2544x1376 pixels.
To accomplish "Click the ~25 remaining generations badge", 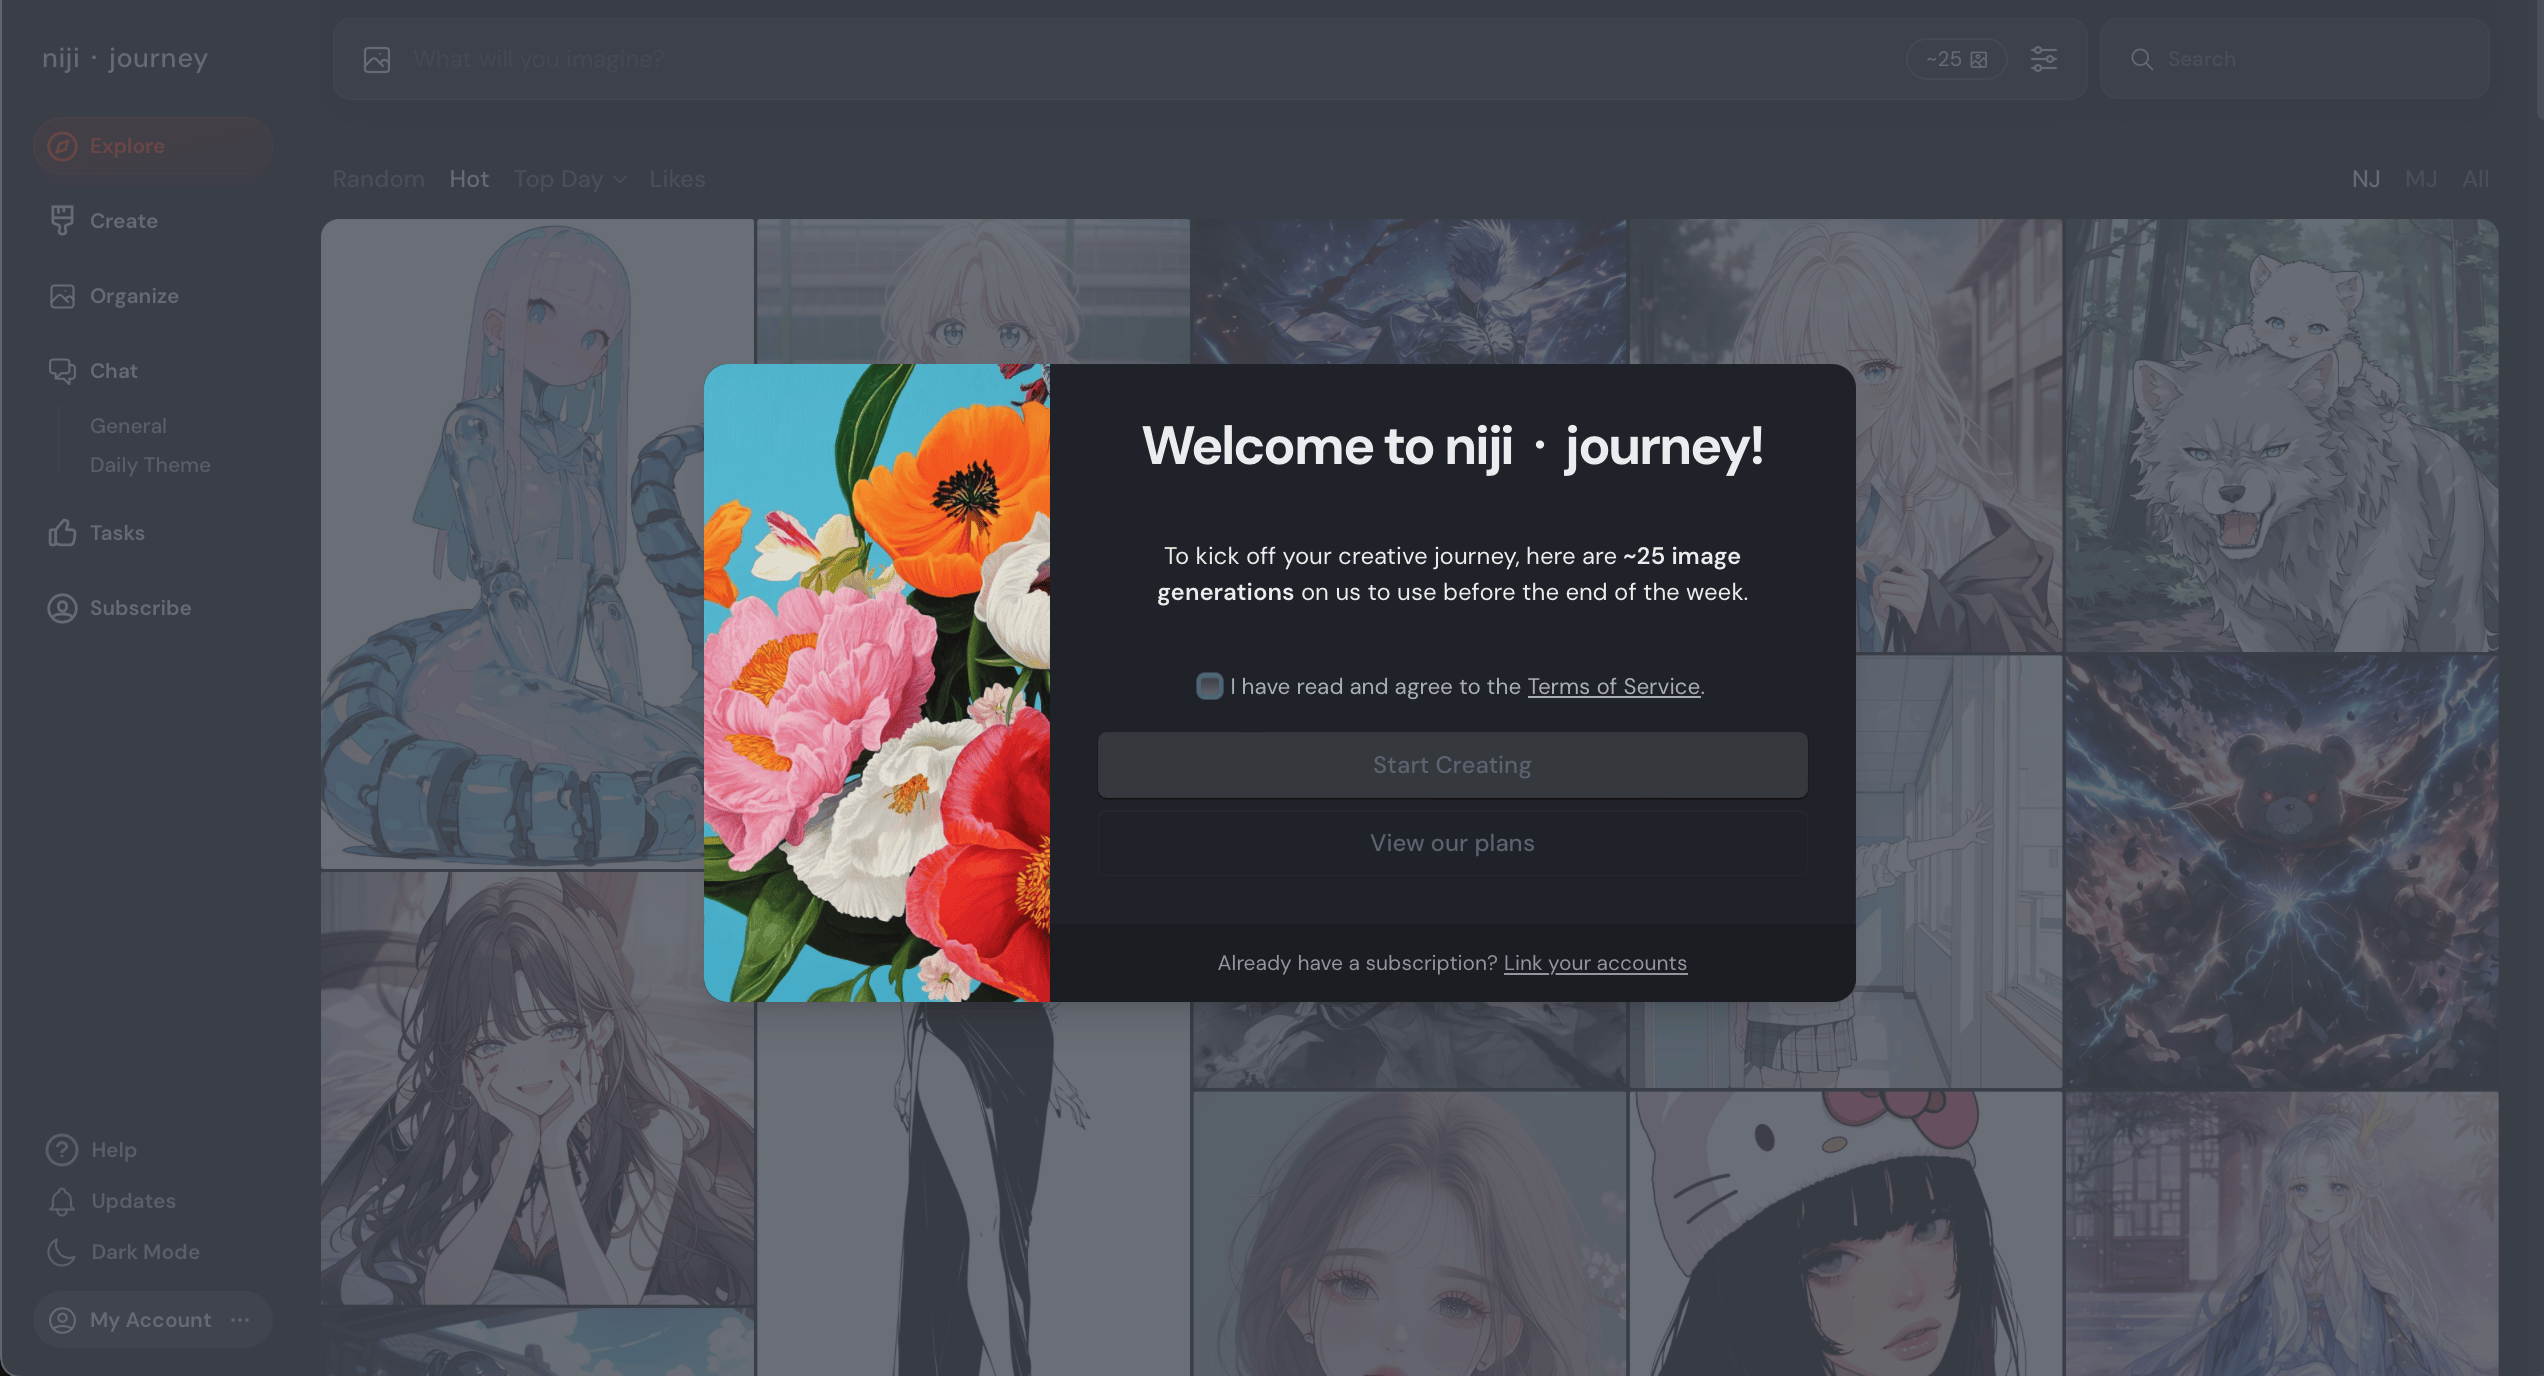I will 1957,59.
